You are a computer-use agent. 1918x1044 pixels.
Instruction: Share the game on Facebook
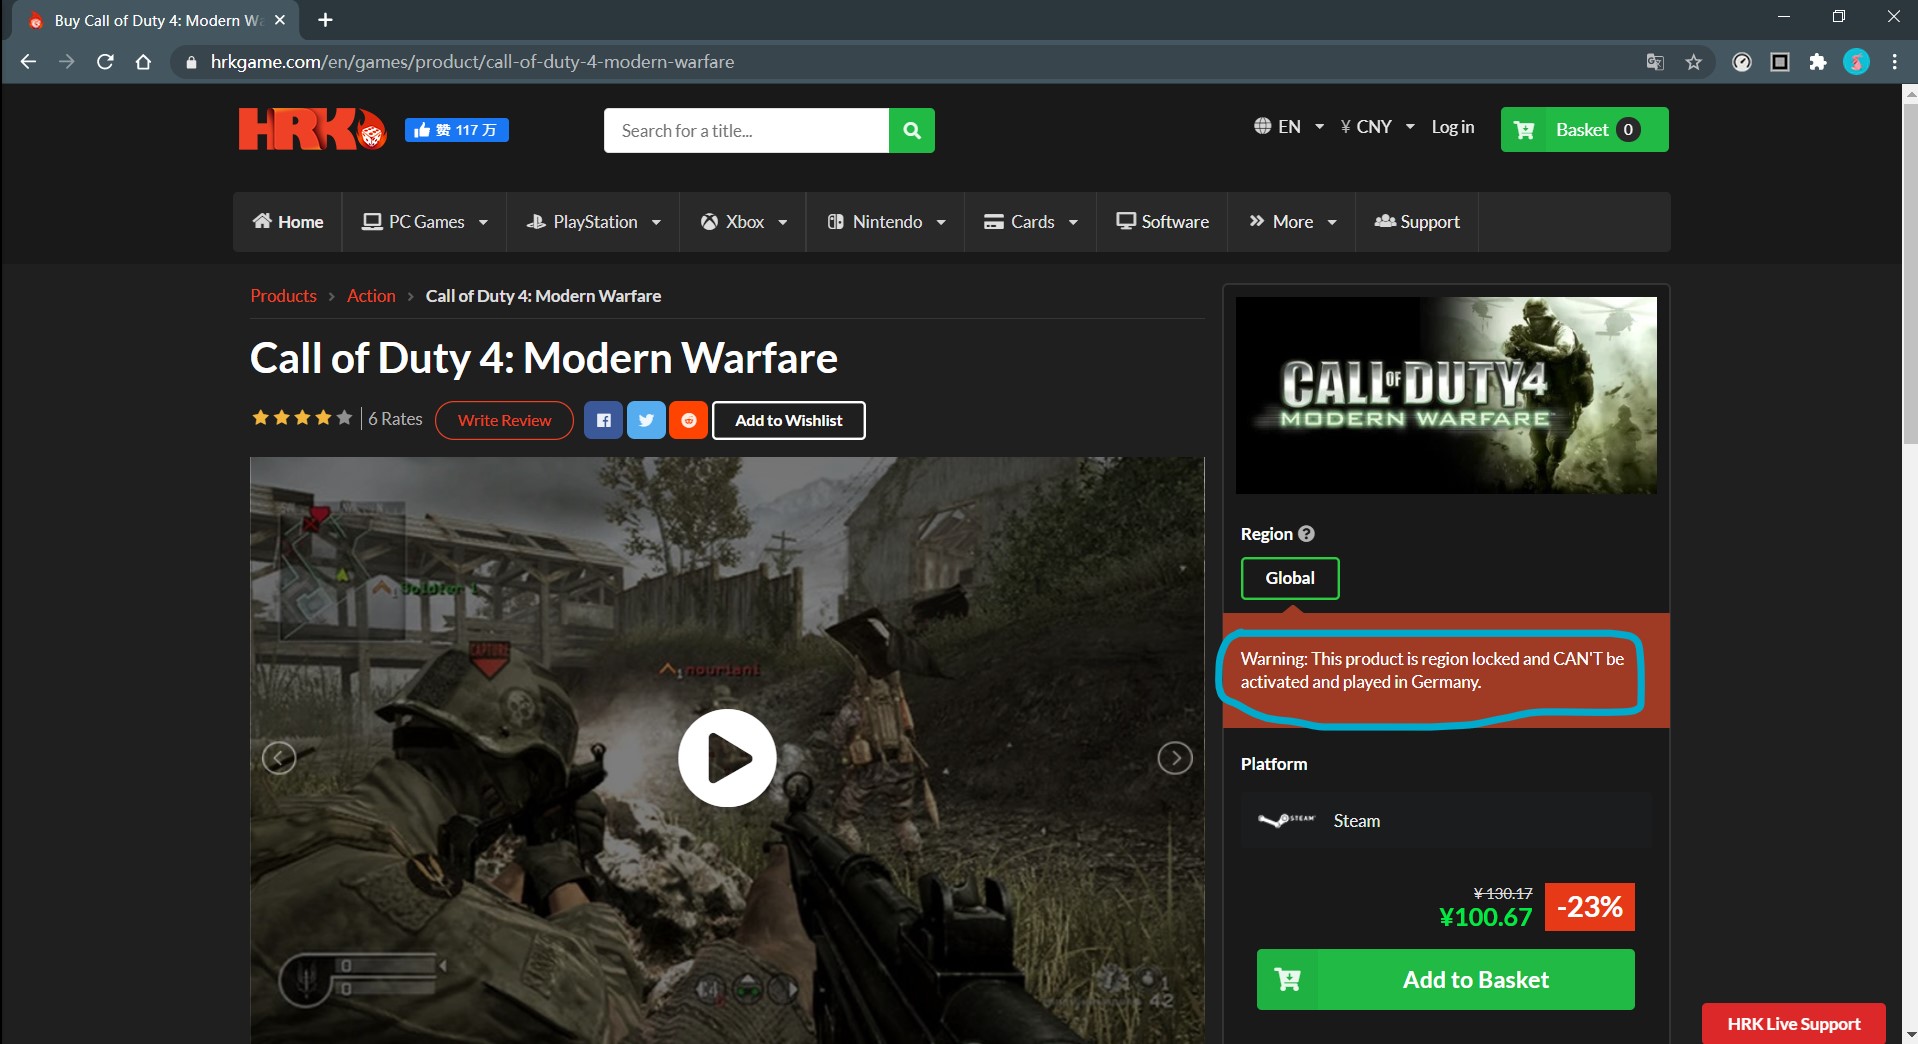point(604,420)
